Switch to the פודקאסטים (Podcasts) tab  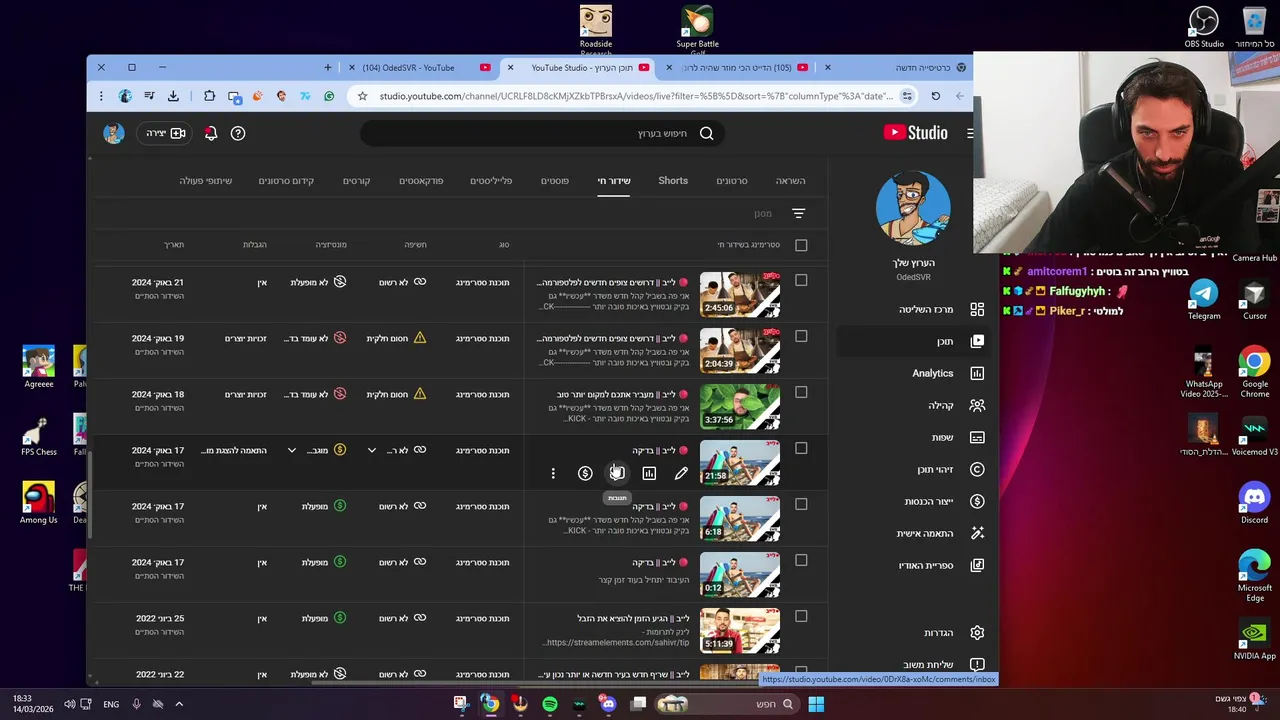click(x=421, y=181)
